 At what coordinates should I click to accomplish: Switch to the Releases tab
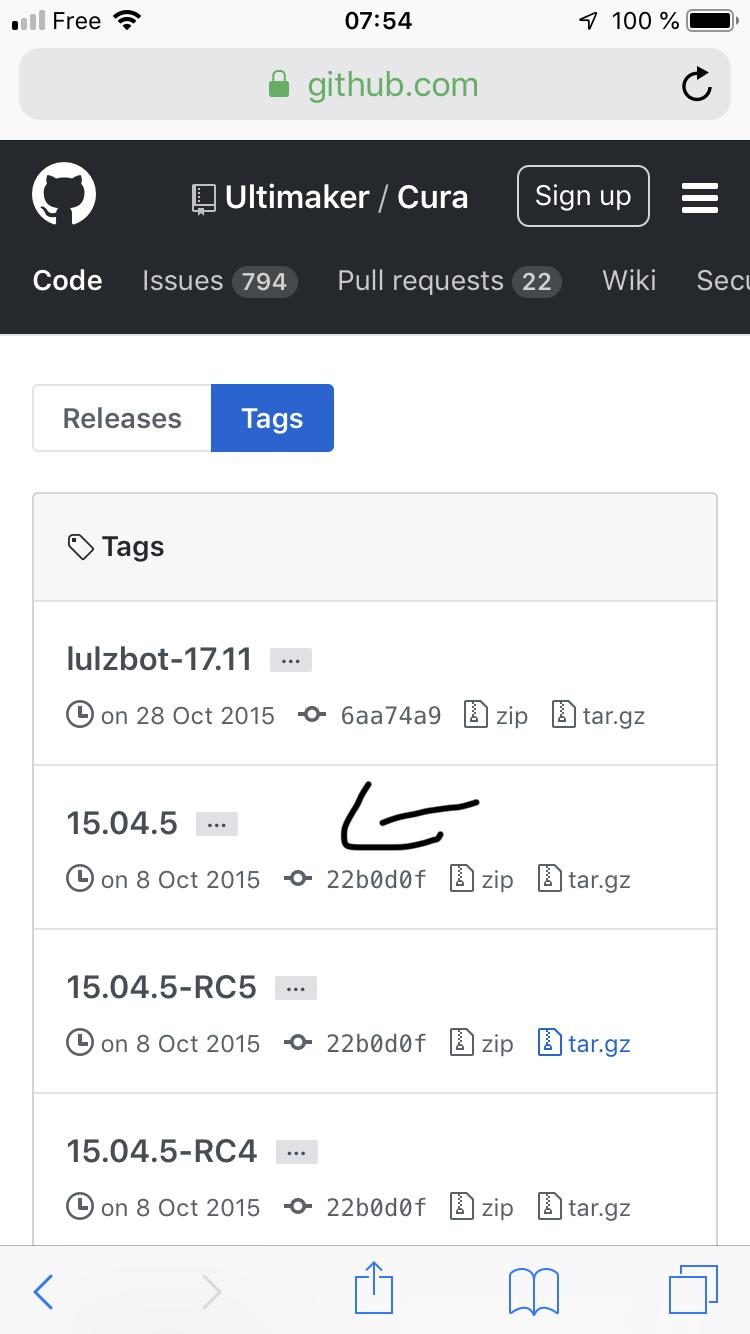pos(122,418)
